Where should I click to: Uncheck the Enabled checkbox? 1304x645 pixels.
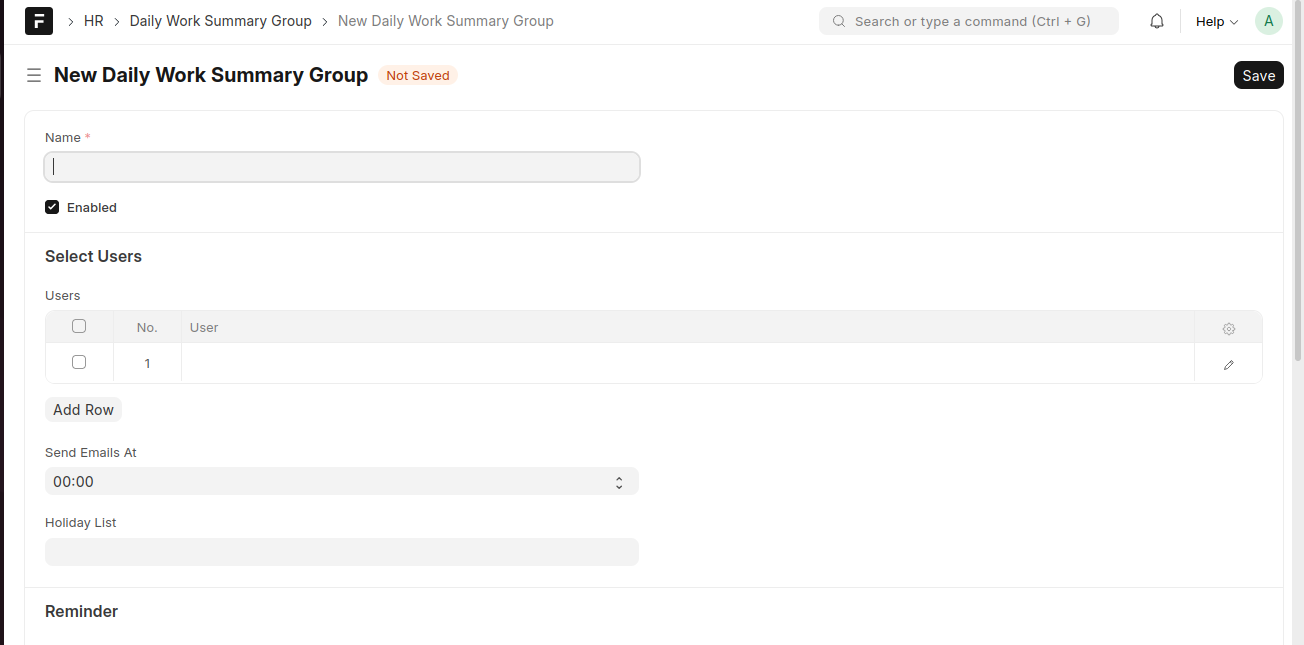(52, 207)
